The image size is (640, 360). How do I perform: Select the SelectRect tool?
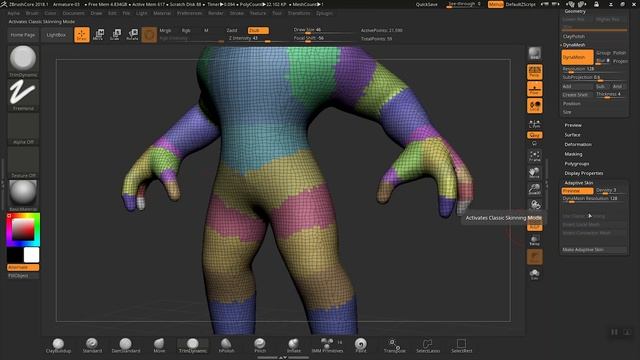[x=462, y=345]
